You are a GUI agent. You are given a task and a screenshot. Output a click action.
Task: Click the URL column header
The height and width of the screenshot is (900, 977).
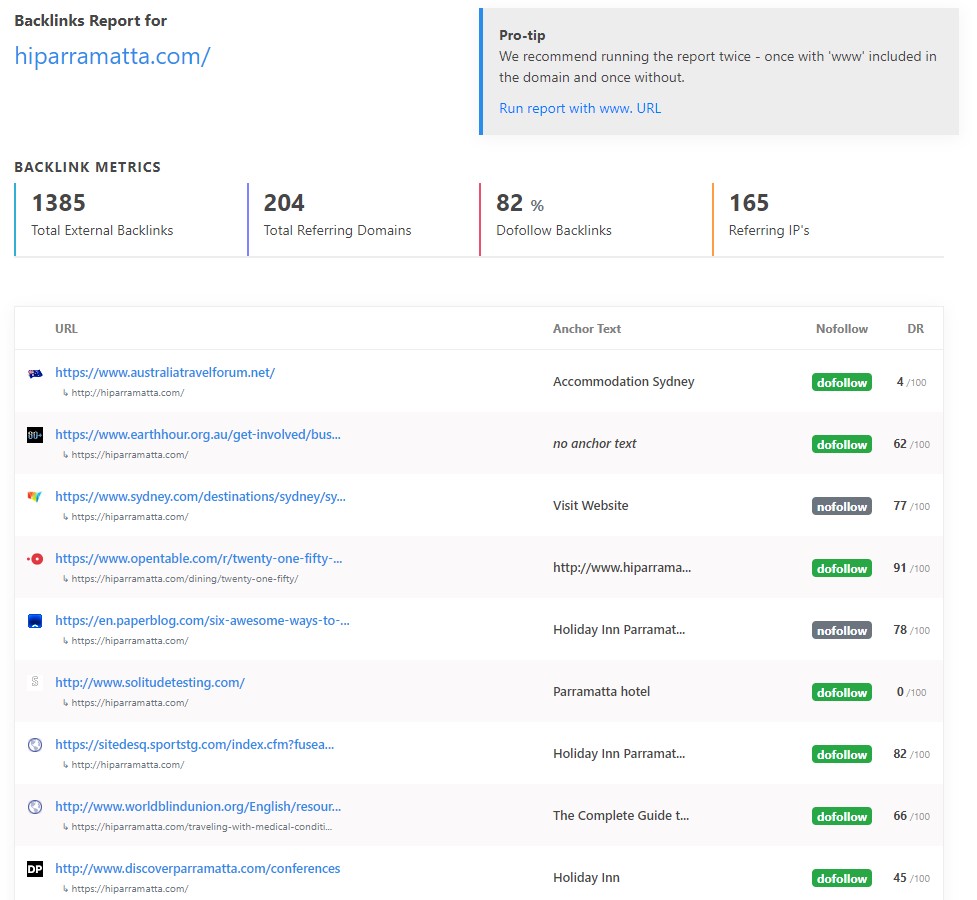66,328
